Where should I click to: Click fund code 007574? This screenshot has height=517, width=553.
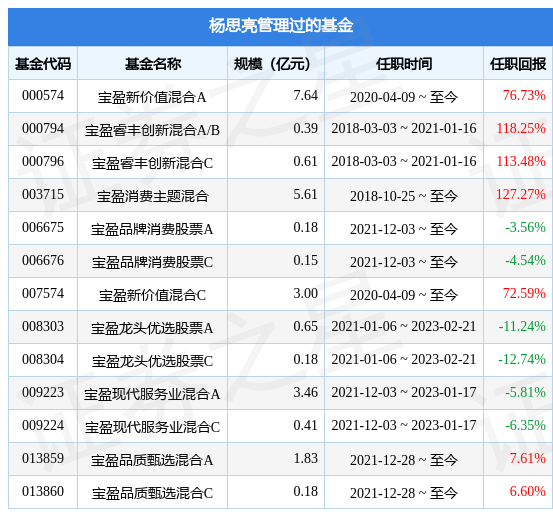(43, 293)
